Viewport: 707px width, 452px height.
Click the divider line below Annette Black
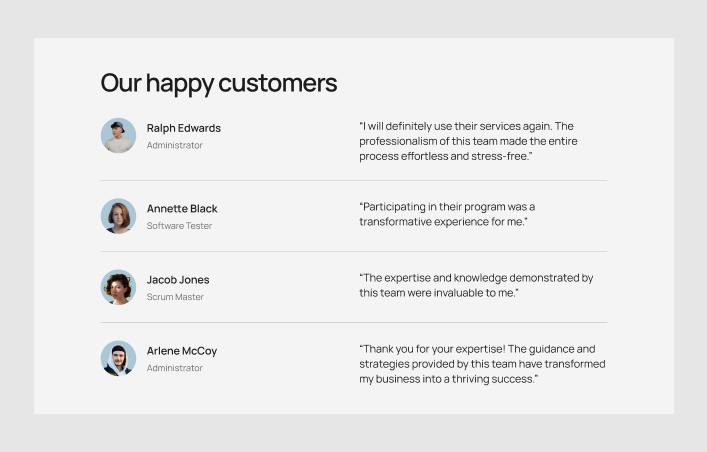353,252
